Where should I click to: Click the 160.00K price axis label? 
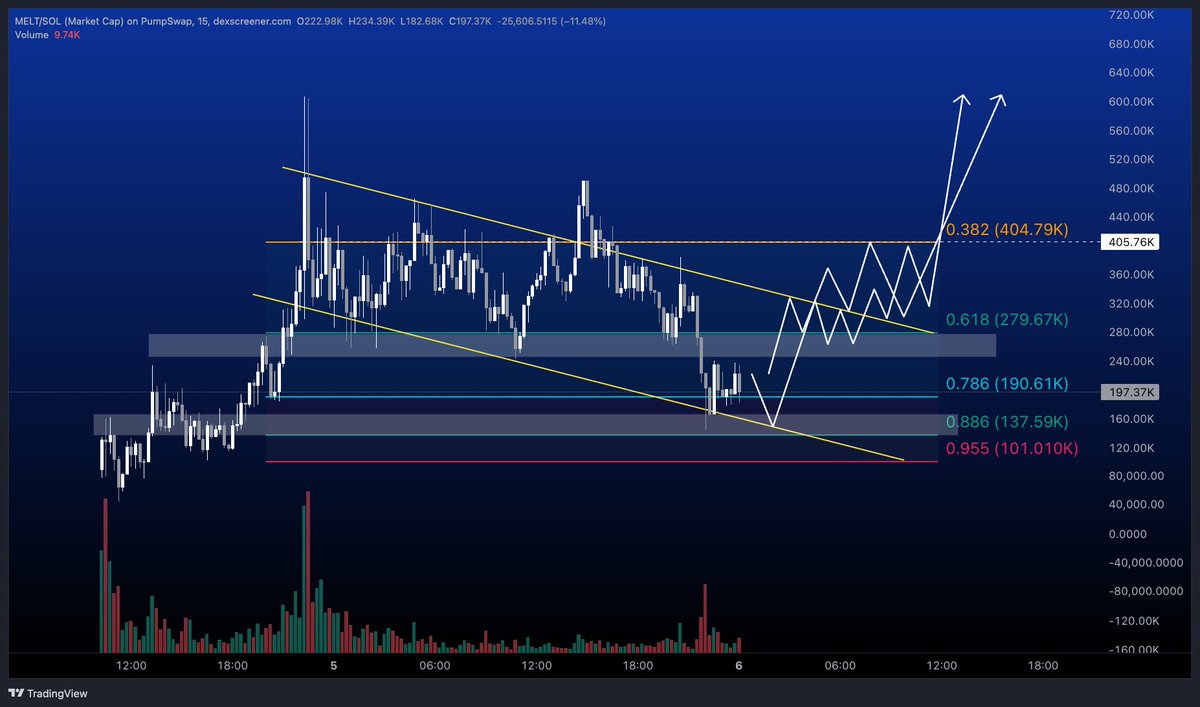1132,419
